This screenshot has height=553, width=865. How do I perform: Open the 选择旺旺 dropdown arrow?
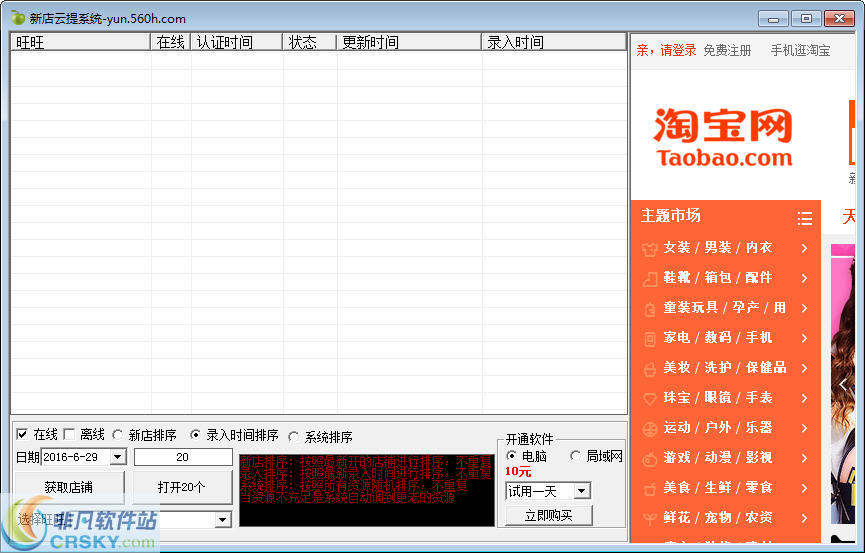click(x=222, y=519)
